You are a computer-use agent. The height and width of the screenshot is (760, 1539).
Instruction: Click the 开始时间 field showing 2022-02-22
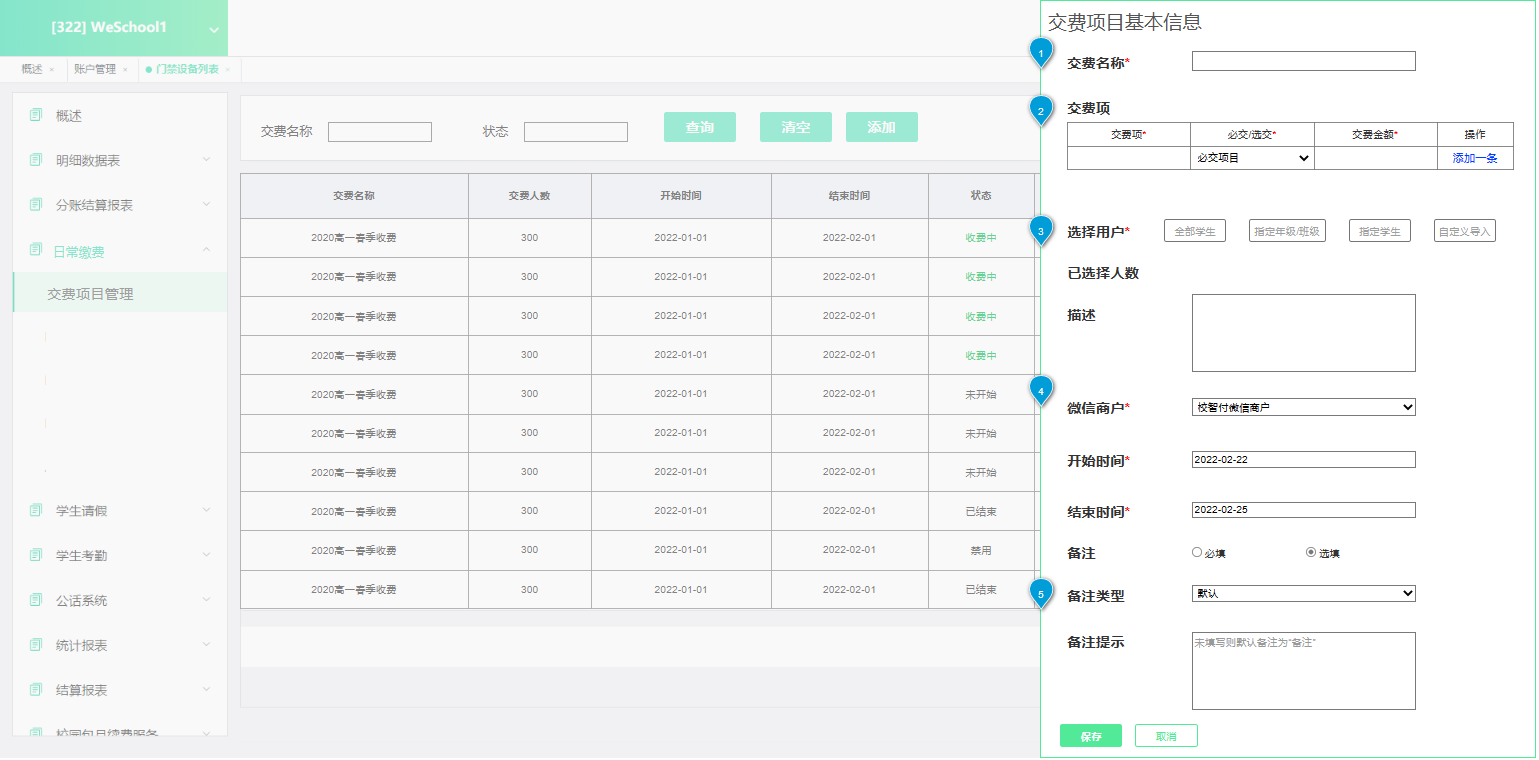[x=1304, y=459]
